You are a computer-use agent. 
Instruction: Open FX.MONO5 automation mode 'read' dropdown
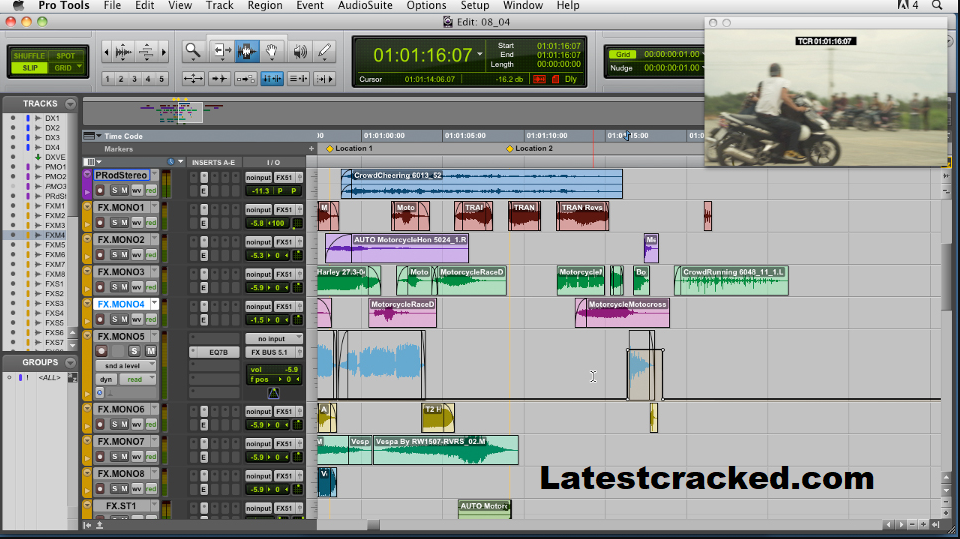[x=137, y=380]
